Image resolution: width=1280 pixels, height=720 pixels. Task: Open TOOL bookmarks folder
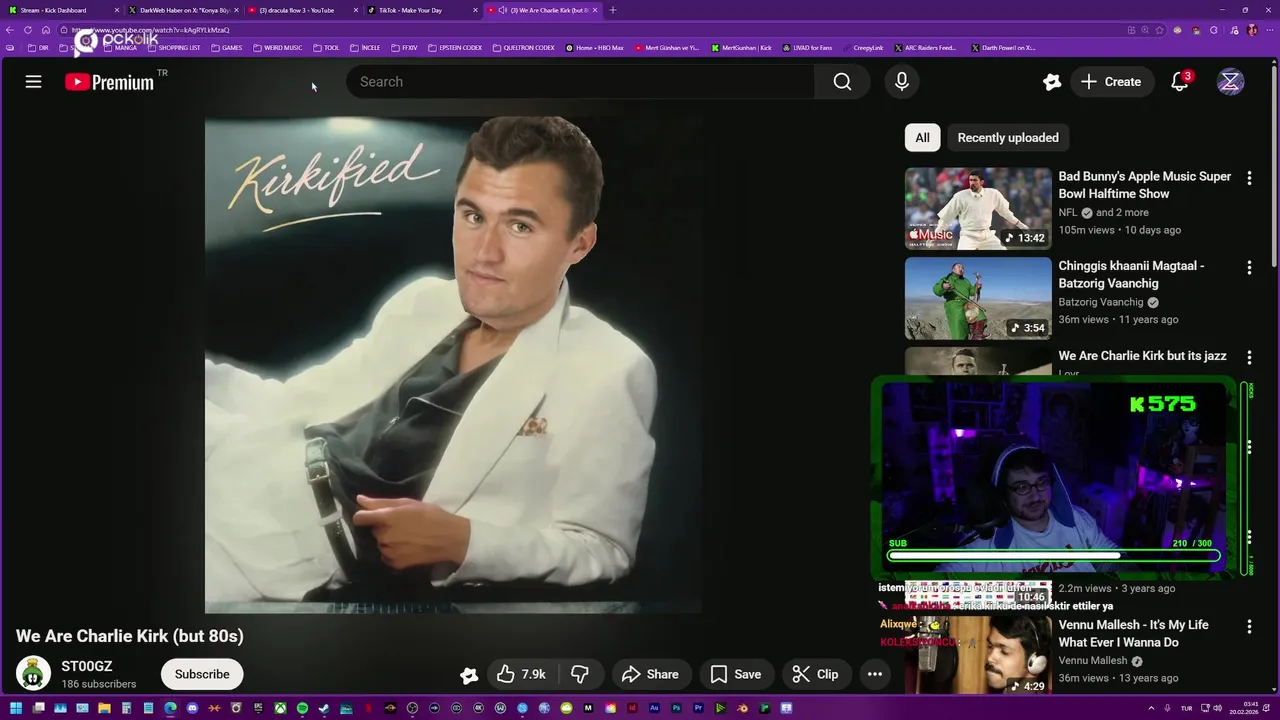click(327, 48)
